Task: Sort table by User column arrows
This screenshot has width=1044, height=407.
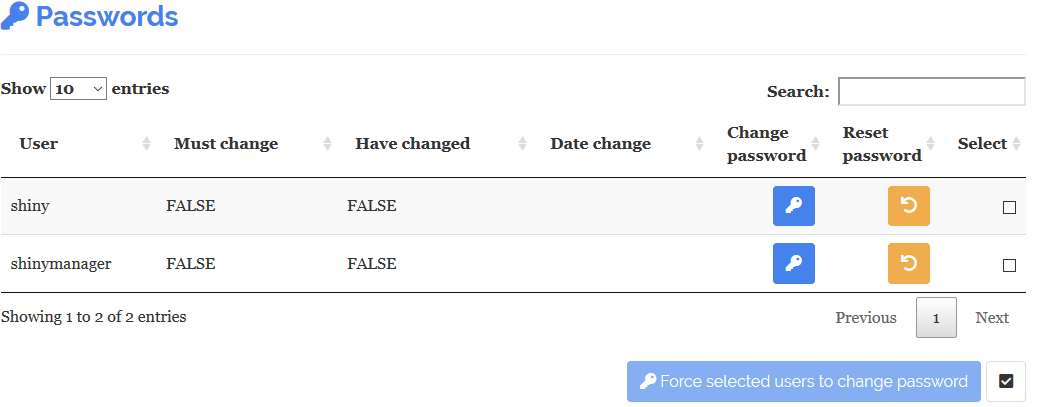Action: (x=146, y=144)
